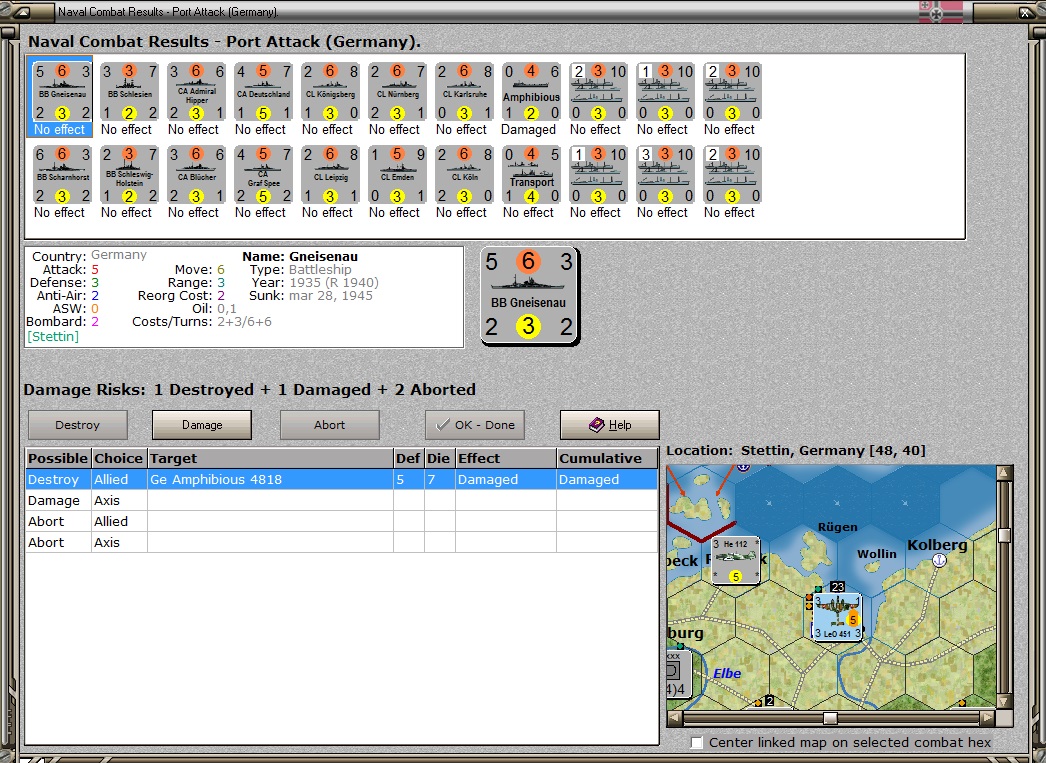Open Help for naval combat results
This screenshot has height=763, width=1046.
[x=610, y=425]
